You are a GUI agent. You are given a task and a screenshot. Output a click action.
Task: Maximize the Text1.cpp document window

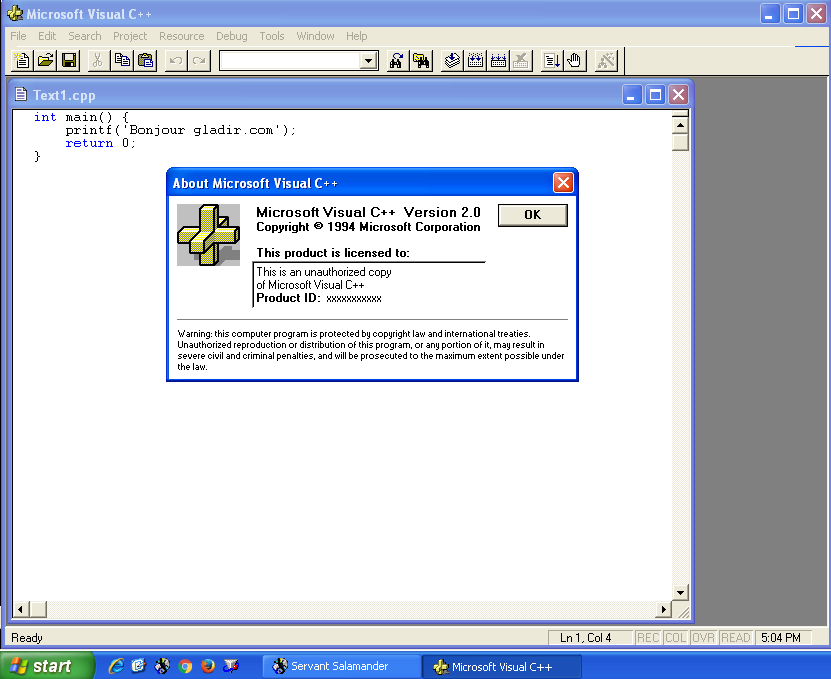655,95
